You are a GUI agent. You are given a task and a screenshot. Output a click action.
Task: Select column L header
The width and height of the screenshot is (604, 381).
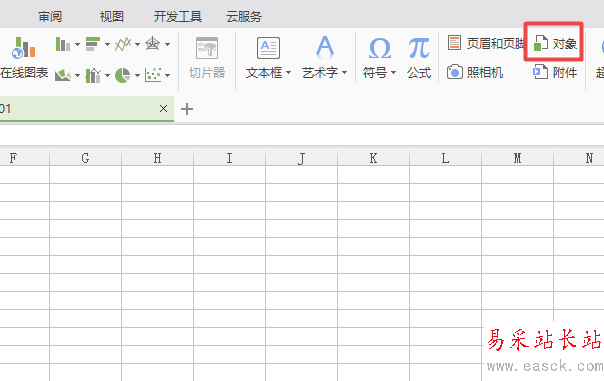coord(445,158)
